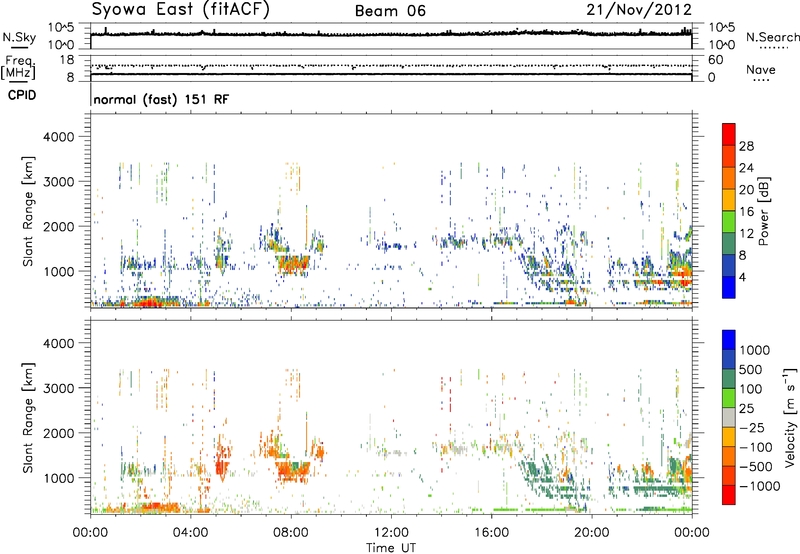Select the '-500' tick on the Velocity scale

point(756,467)
